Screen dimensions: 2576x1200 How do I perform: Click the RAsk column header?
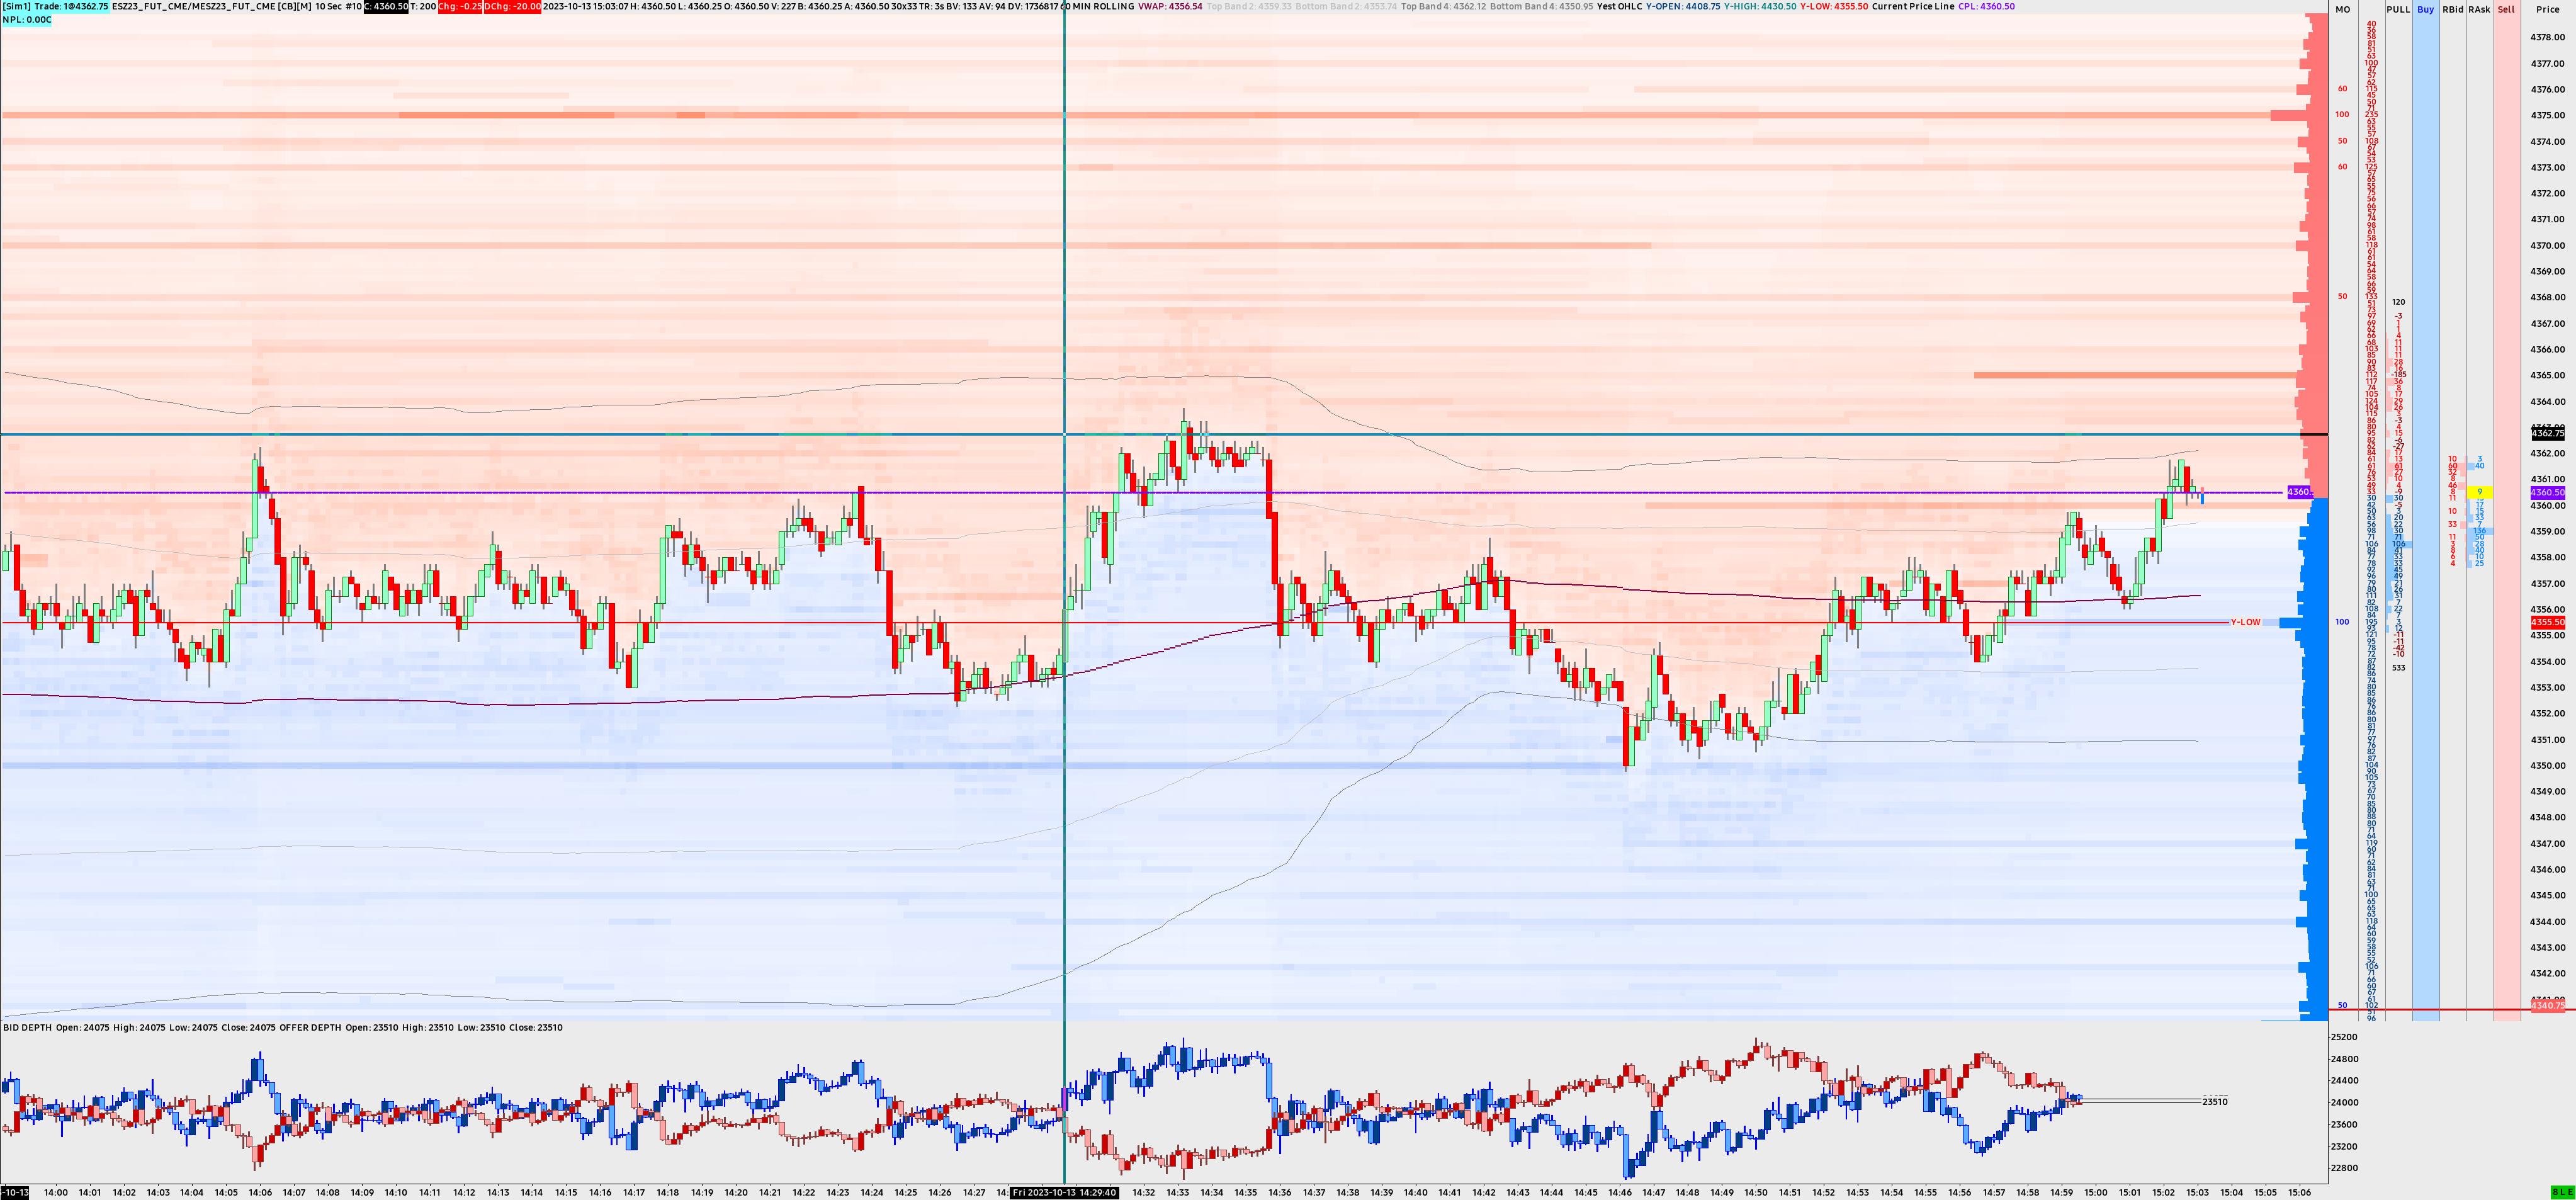pyautogui.click(x=2479, y=9)
